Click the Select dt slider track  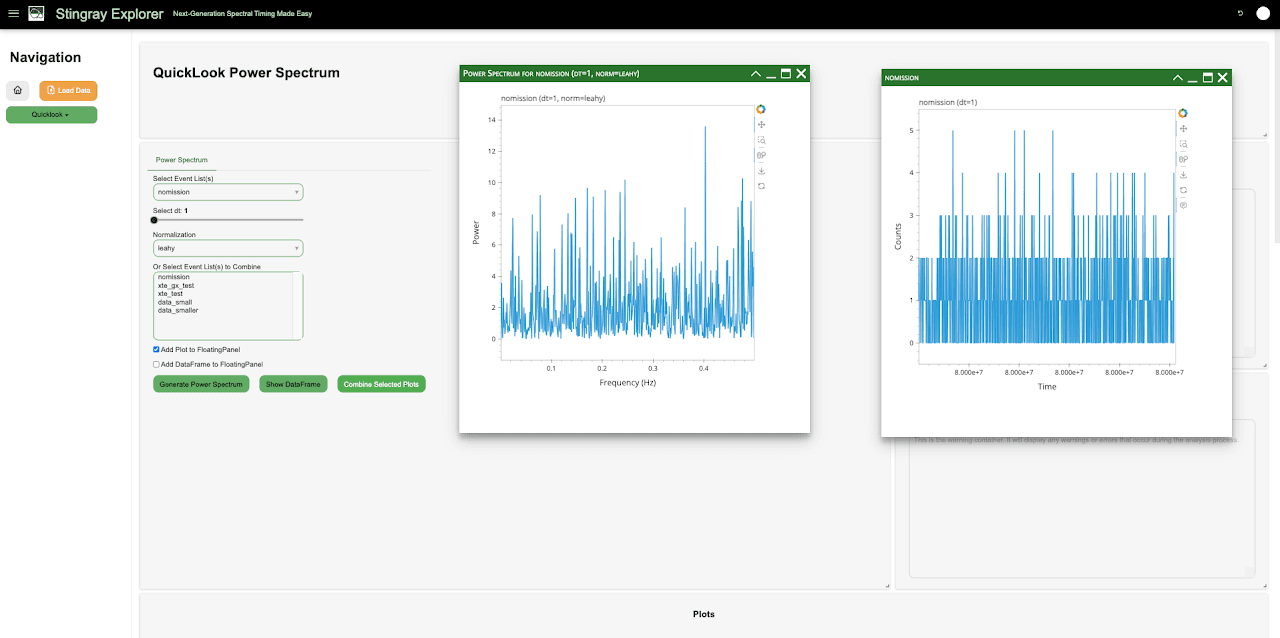(x=228, y=220)
